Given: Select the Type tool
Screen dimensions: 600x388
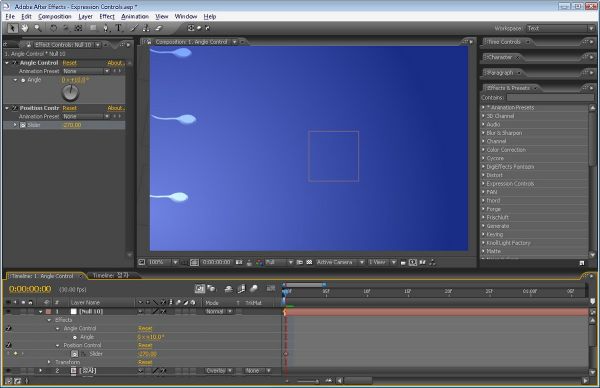Looking at the screenshot, I should 119,28.
